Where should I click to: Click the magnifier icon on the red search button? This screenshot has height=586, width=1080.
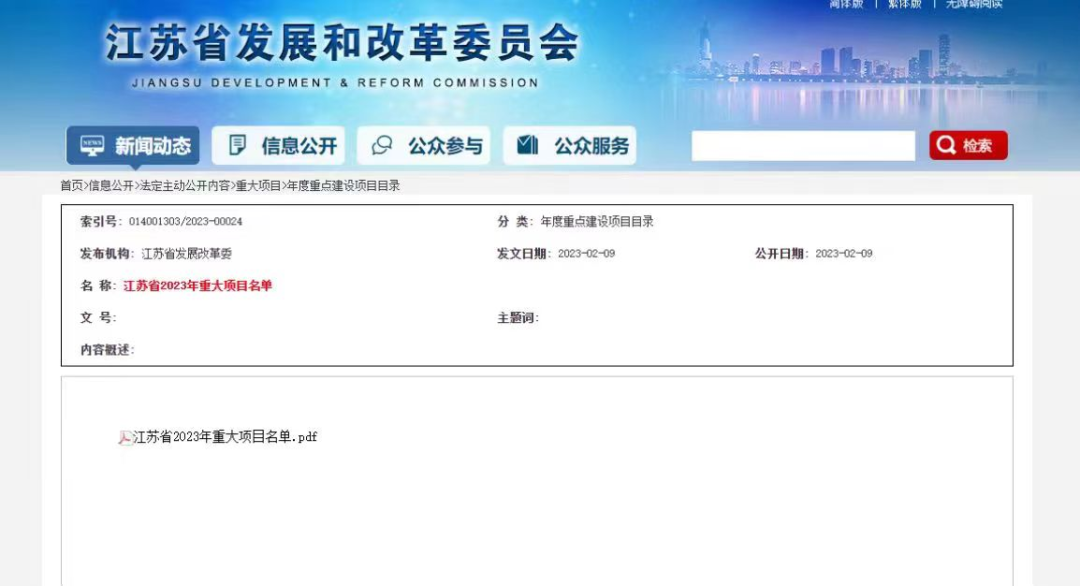(946, 146)
